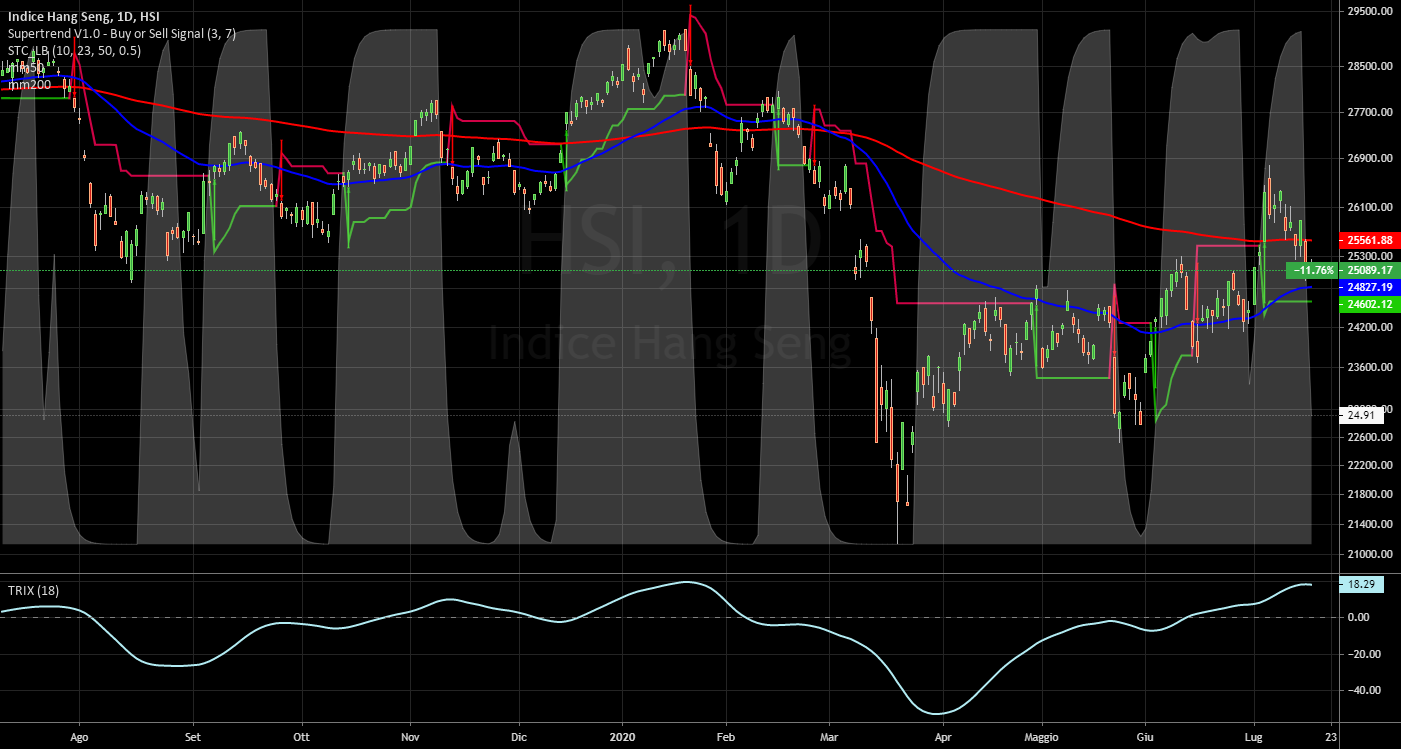Click 0.00 on the TRIX axis
This screenshot has width=1401, height=749.
point(1358,618)
